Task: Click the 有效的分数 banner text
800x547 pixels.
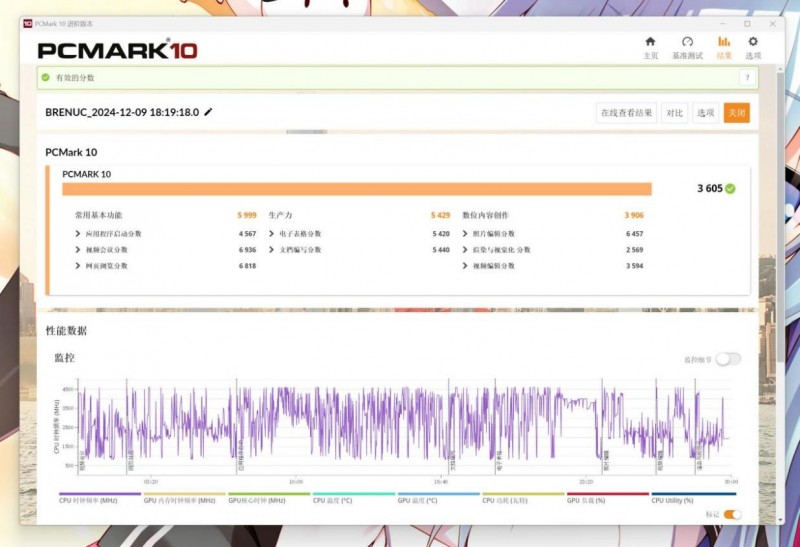Action: tap(75, 78)
